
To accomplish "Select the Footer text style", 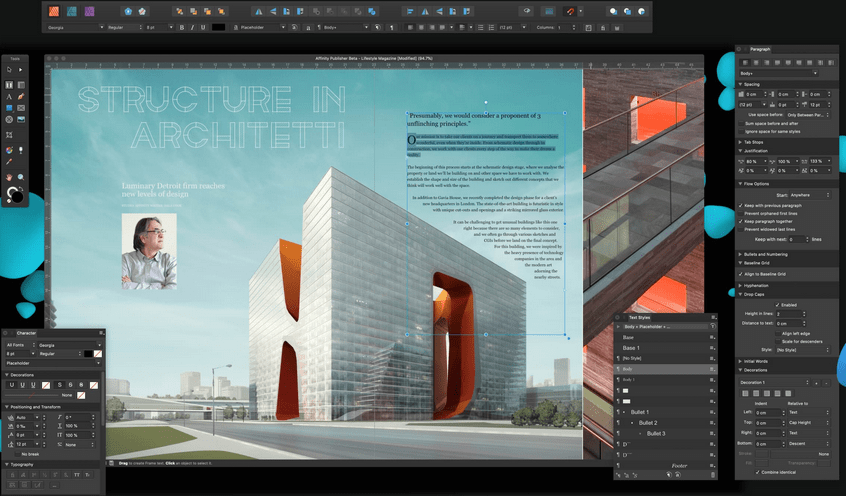I will (x=666, y=465).
